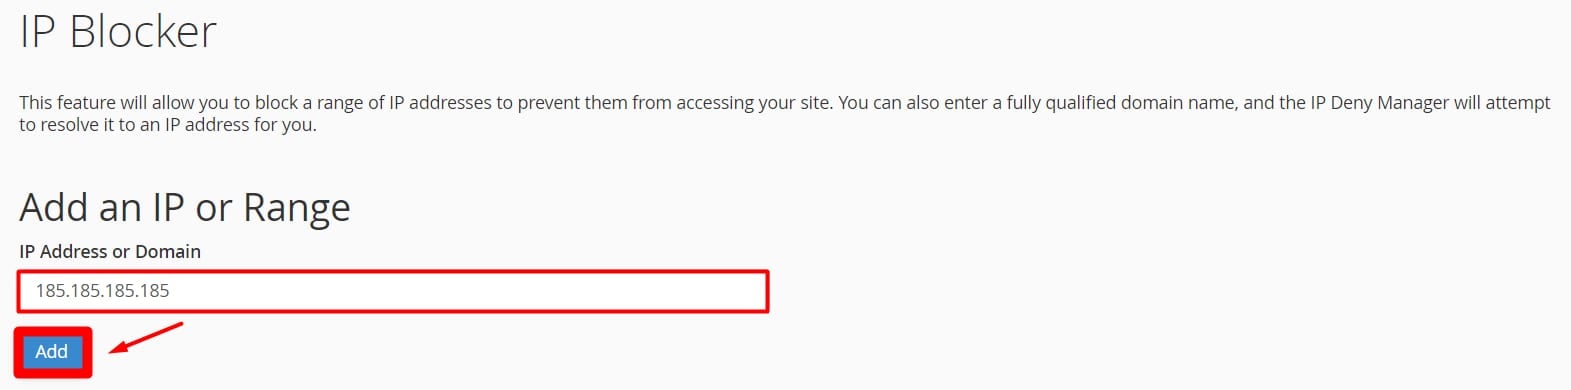Click the 185.185.185.185 text in the field
The image size is (1571, 390).
(x=103, y=291)
